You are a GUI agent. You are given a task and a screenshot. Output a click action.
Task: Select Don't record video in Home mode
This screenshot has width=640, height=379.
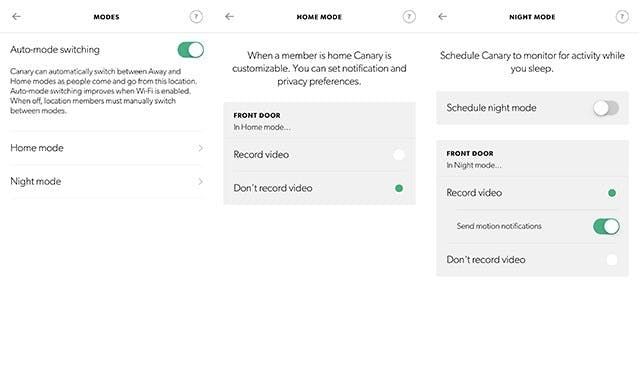pyautogui.click(x=399, y=188)
